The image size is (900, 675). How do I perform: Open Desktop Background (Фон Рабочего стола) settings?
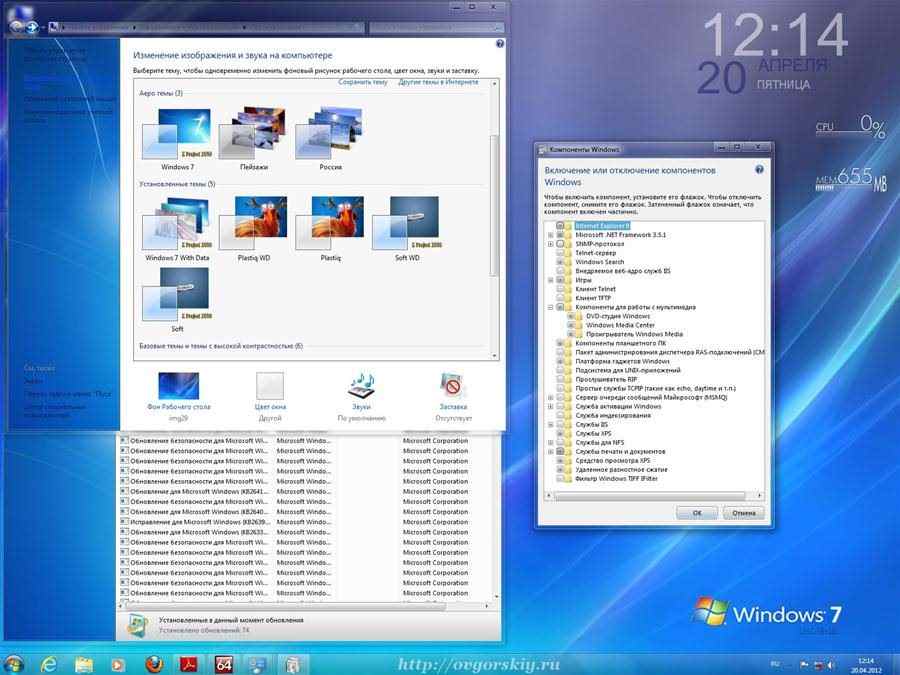(x=178, y=386)
